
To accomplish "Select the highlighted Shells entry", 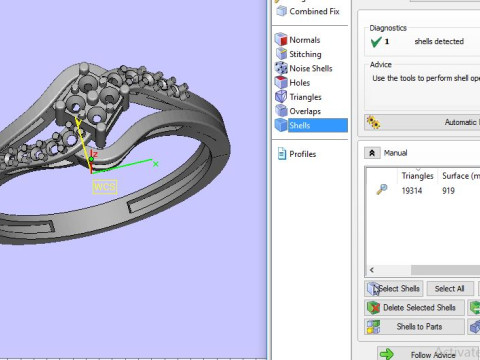I will click(x=318, y=125).
